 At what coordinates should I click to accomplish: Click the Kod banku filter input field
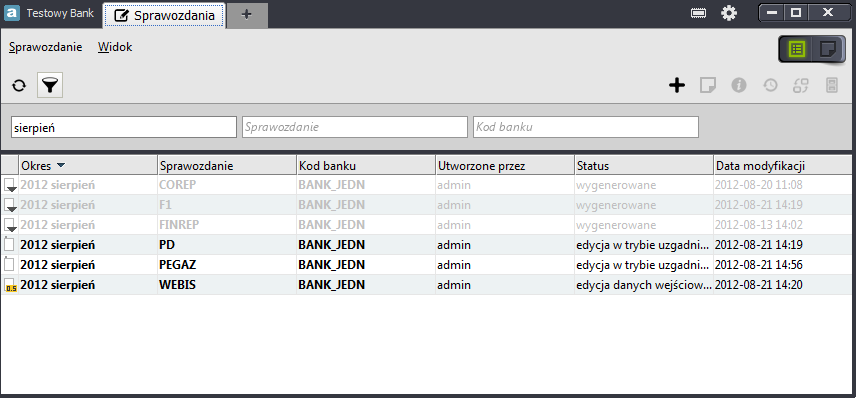point(586,127)
